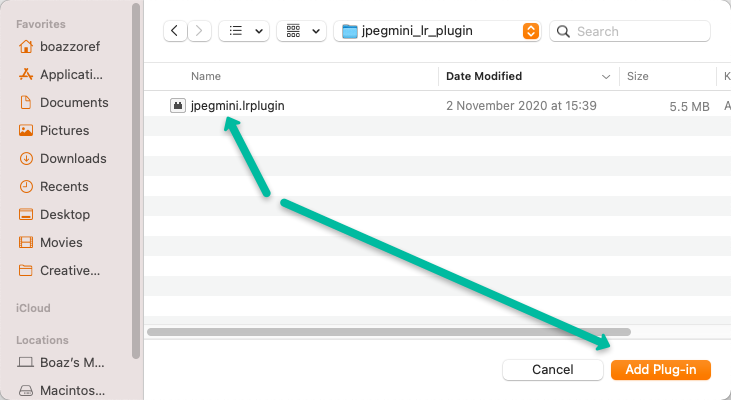The image size is (731, 400).
Task: Confirm with the Add Plug-in button
Action: click(x=661, y=370)
